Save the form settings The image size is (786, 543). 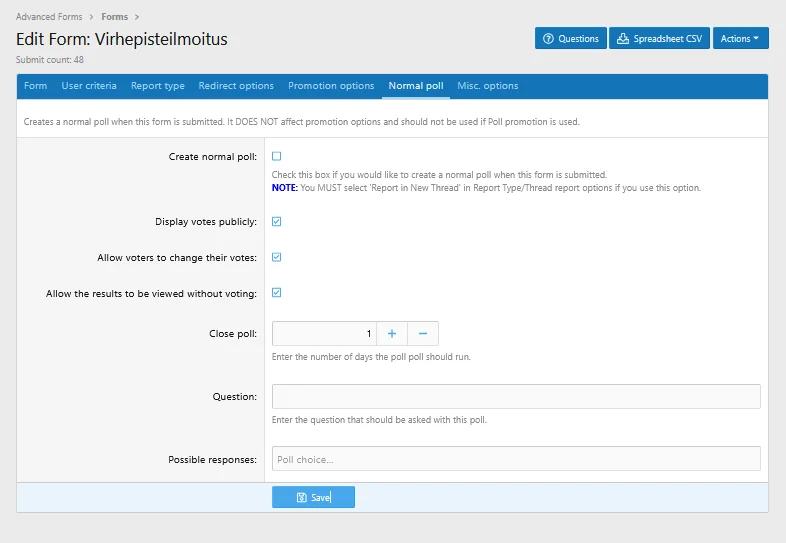point(313,497)
